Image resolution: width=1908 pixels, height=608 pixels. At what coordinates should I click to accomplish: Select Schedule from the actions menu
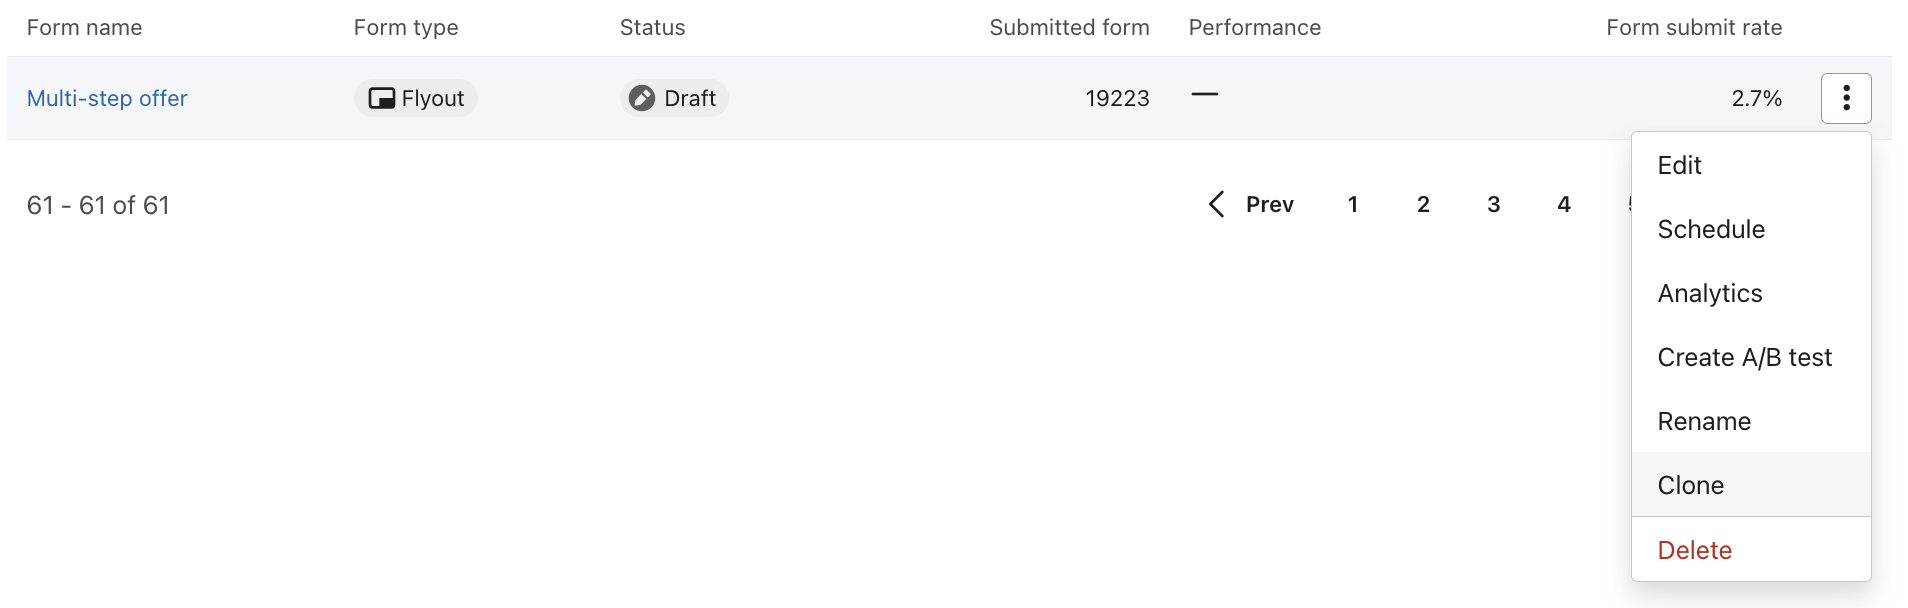1711,229
